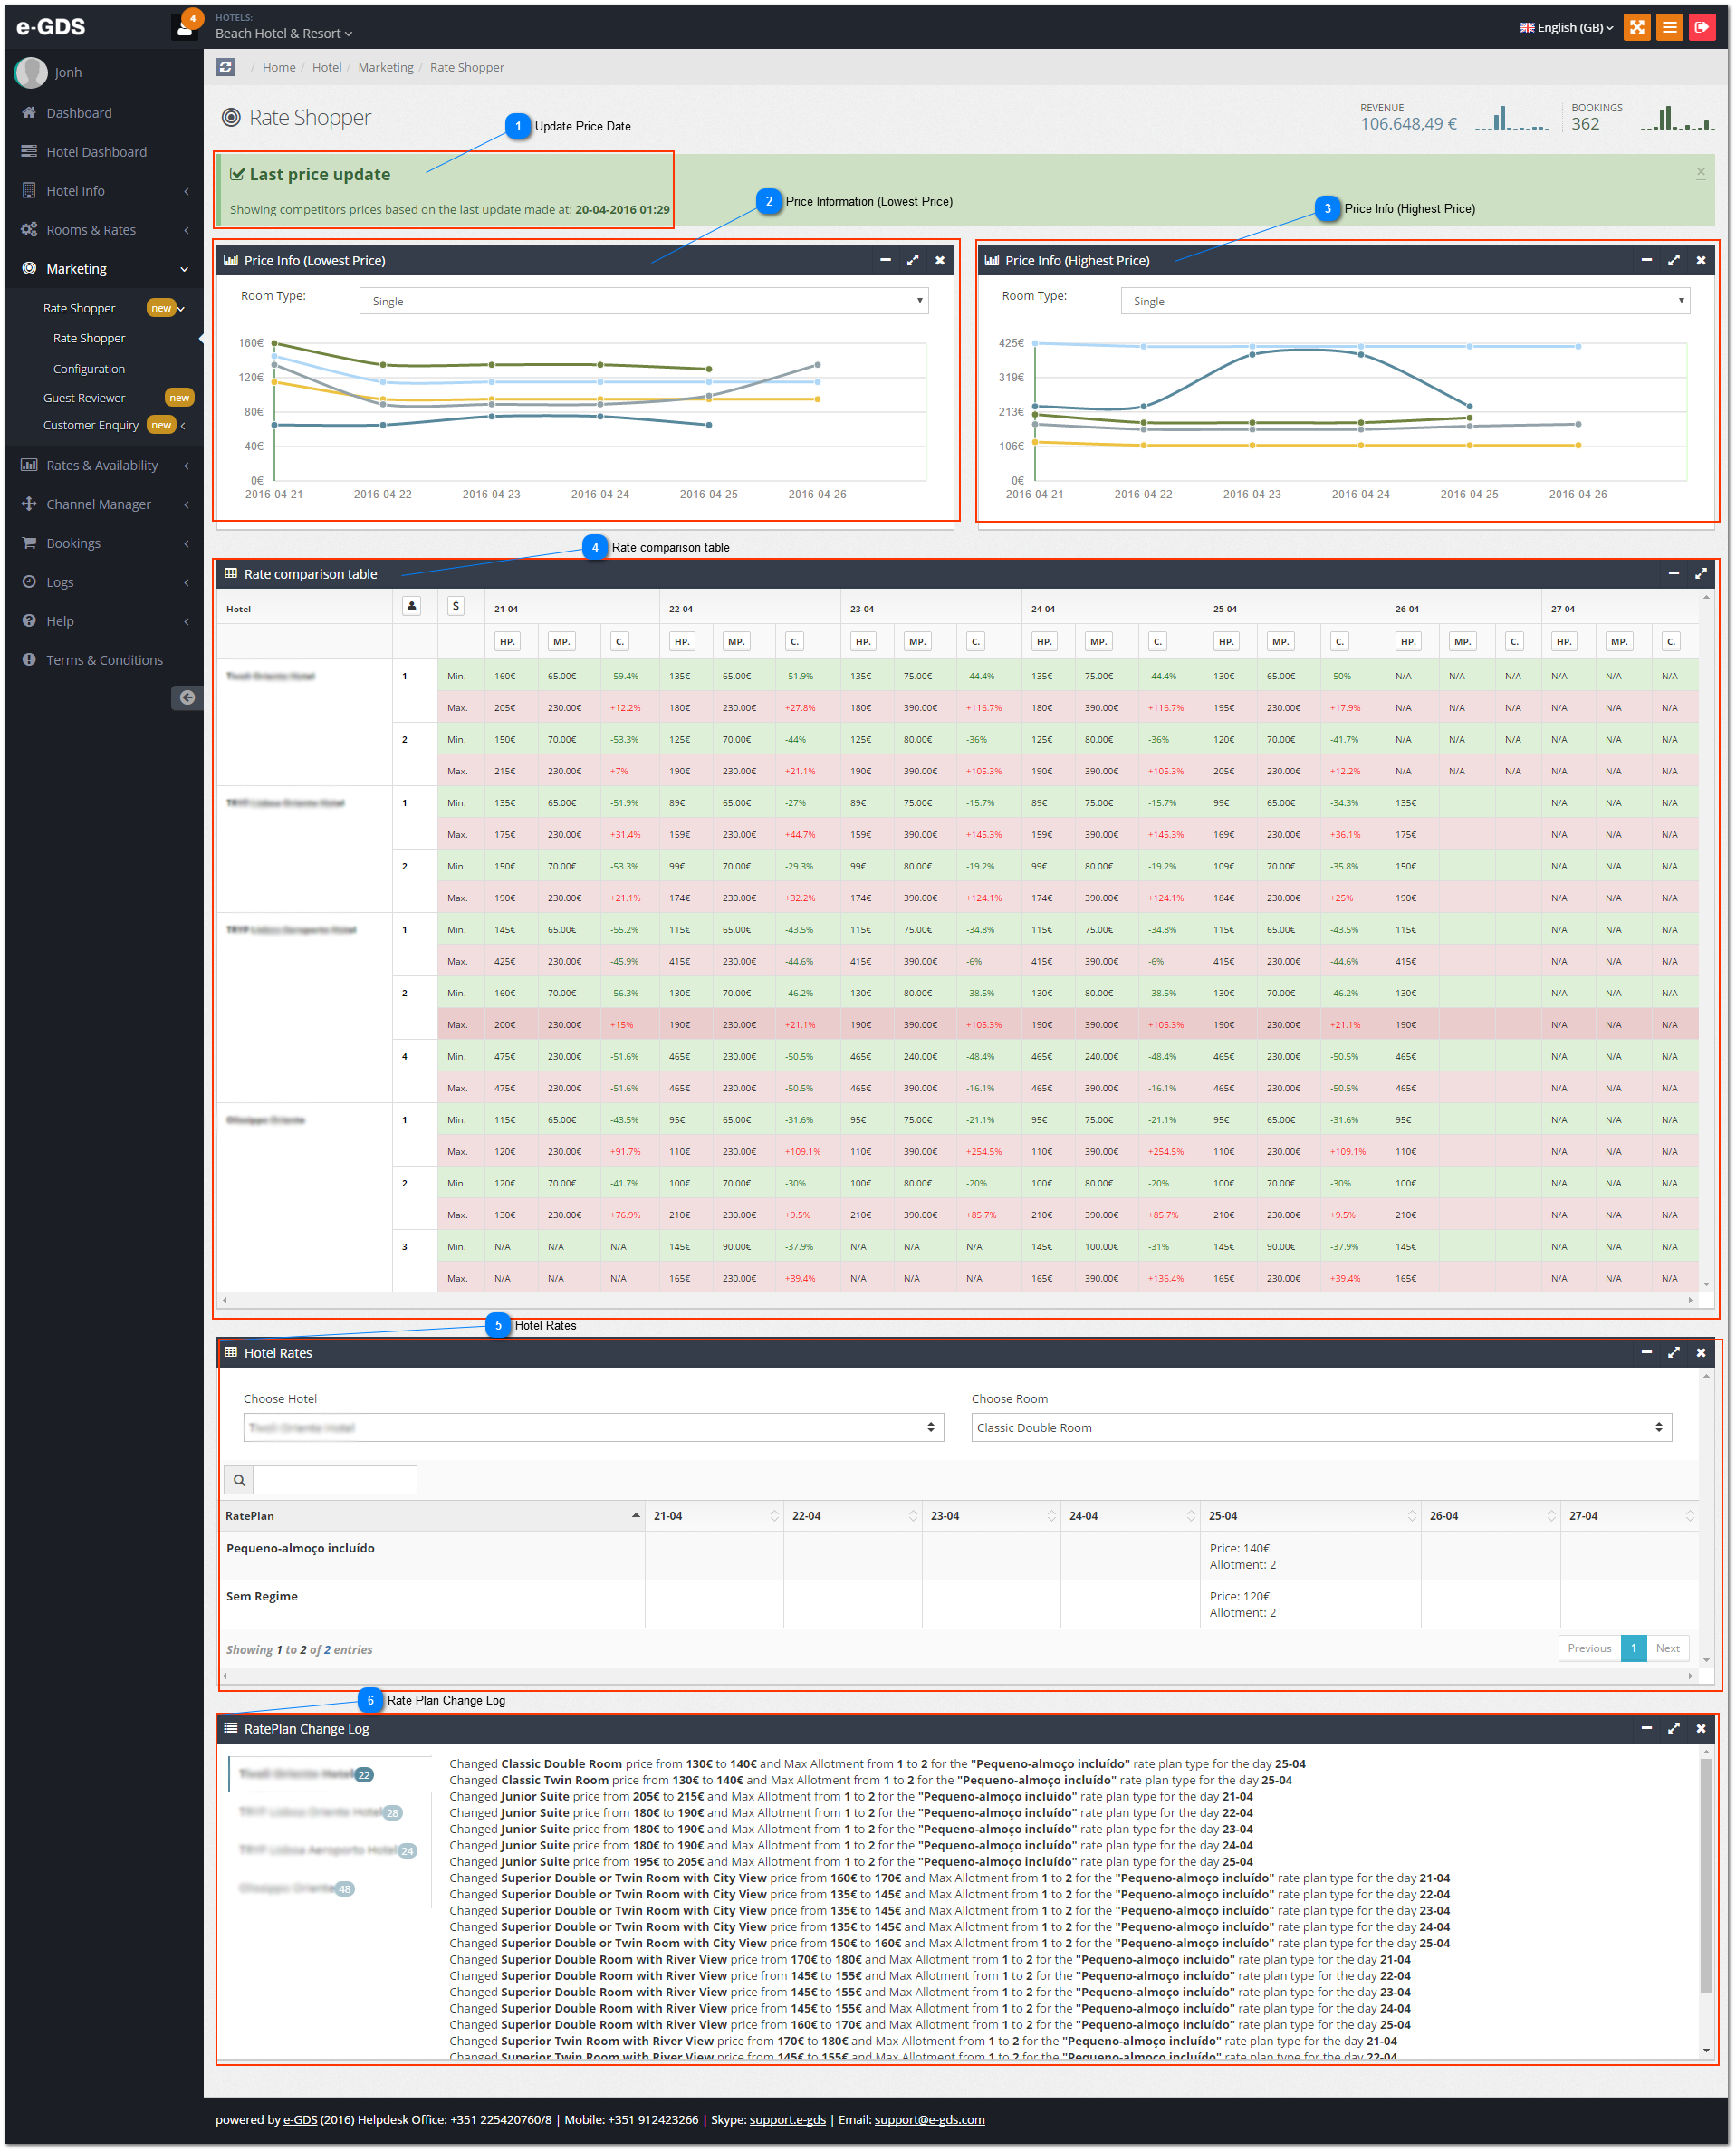1736x2152 pixels.
Task: Open Room Type dropdown in Lowest Price panel
Action: pos(643,301)
